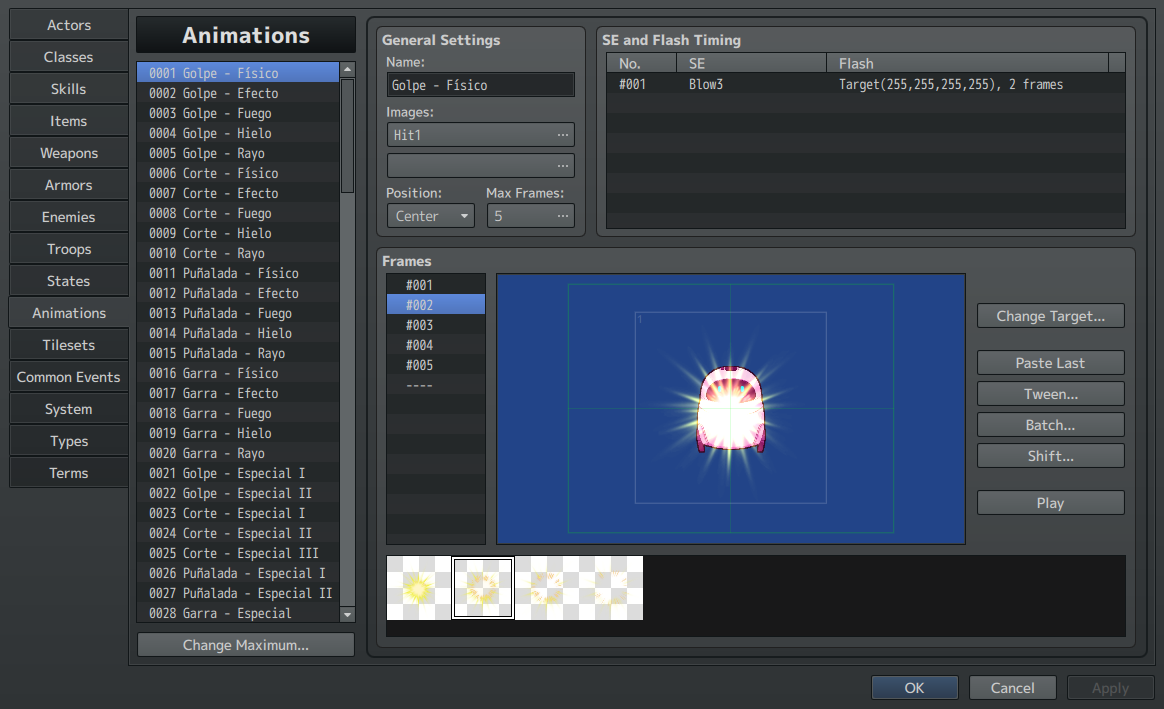Click the Change Maximum button
The image size is (1164, 709).
tap(246, 645)
